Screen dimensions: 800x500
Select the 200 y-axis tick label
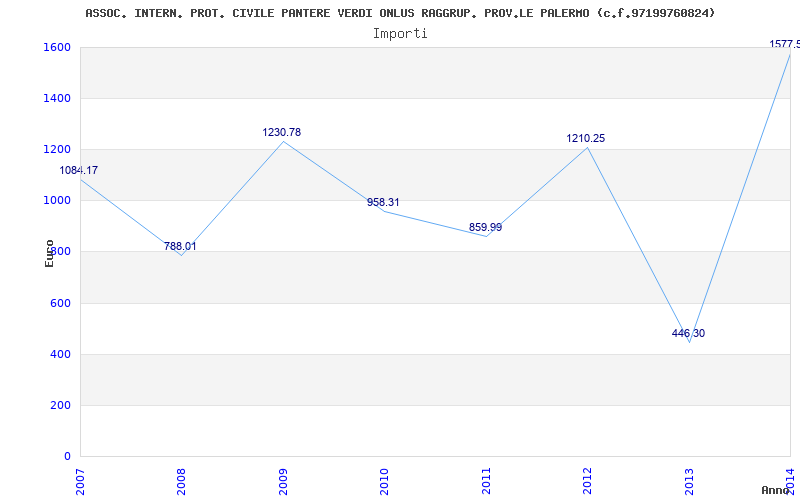click(x=60, y=406)
